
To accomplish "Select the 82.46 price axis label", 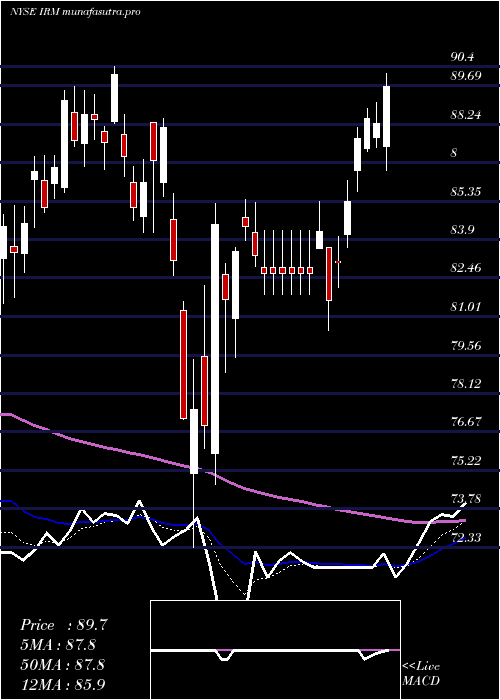I will 466,268.
